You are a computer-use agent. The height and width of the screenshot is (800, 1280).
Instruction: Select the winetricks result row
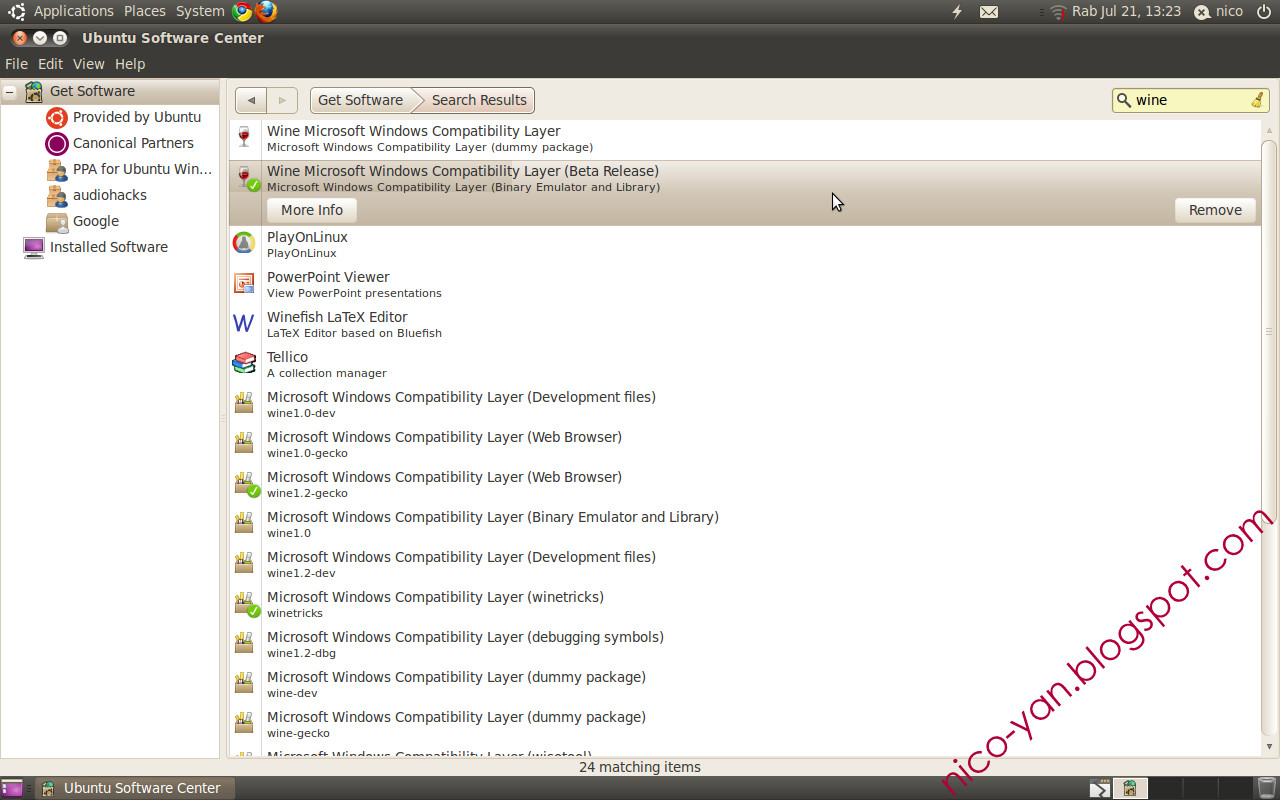(745, 604)
